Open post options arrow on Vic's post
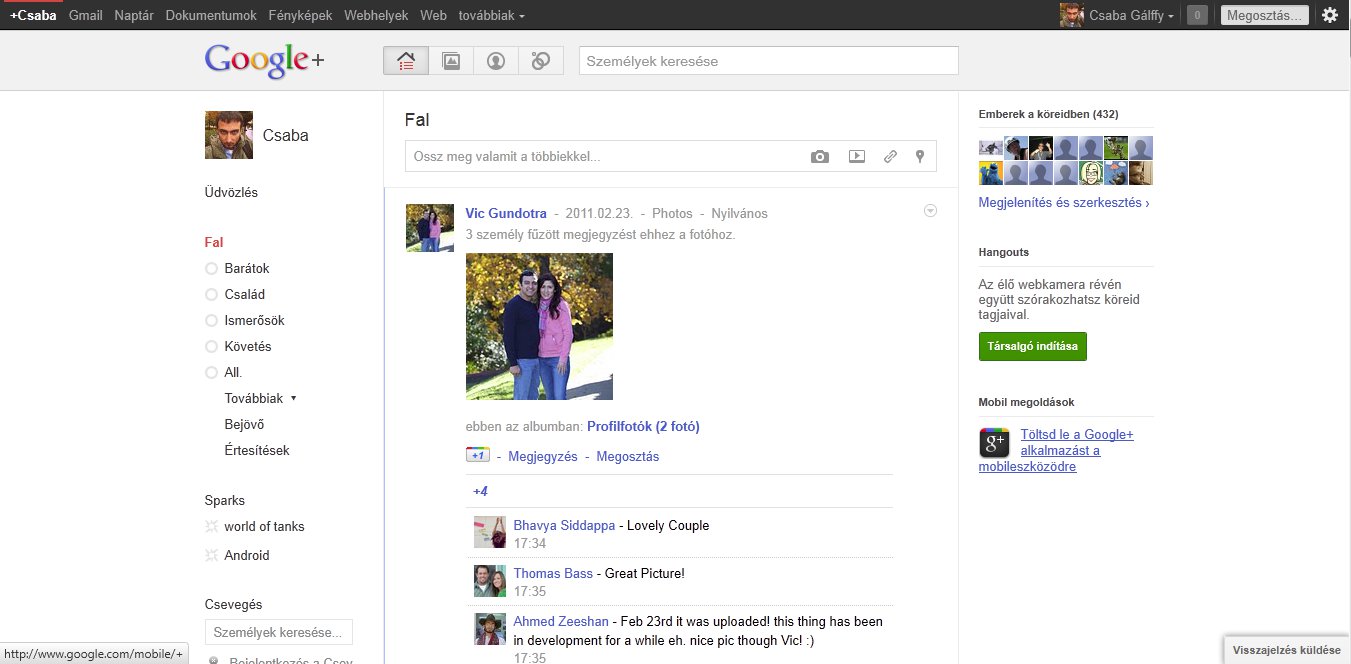The height and width of the screenshot is (664, 1351). (x=931, y=210)
